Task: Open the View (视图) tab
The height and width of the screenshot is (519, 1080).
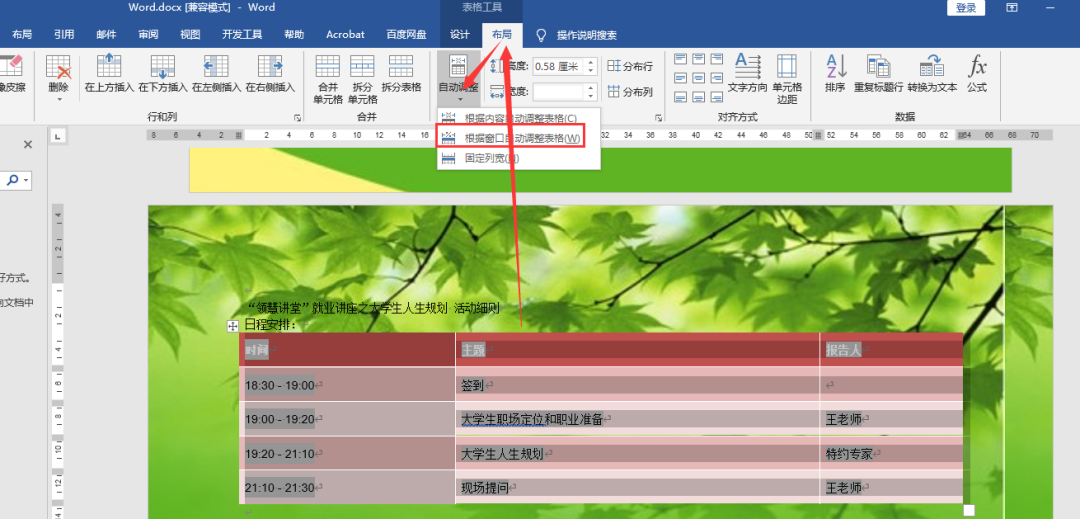Action: coord(190,34)
